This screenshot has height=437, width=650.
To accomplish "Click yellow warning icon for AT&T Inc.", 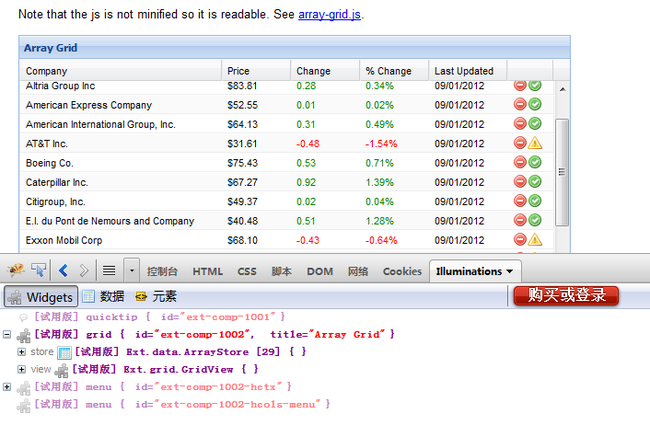I will tap(535, 143).
